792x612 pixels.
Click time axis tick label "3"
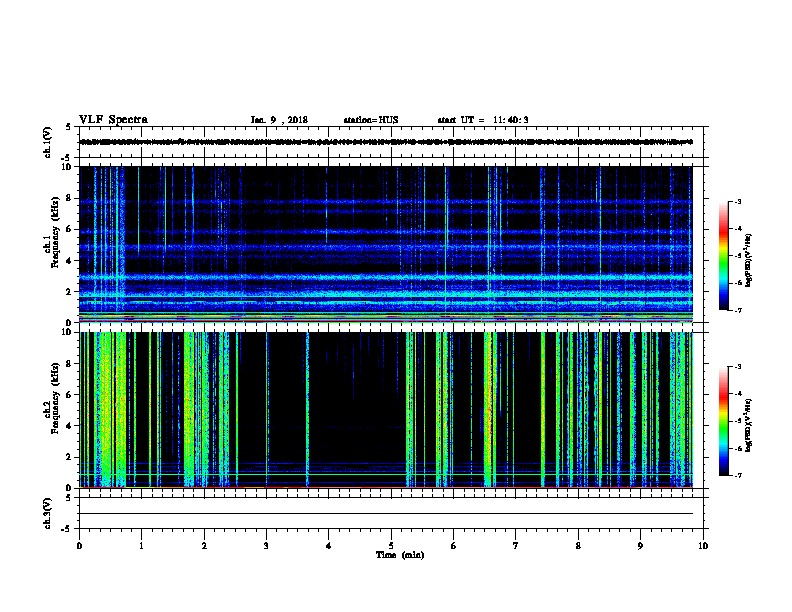tap(266, 546)
